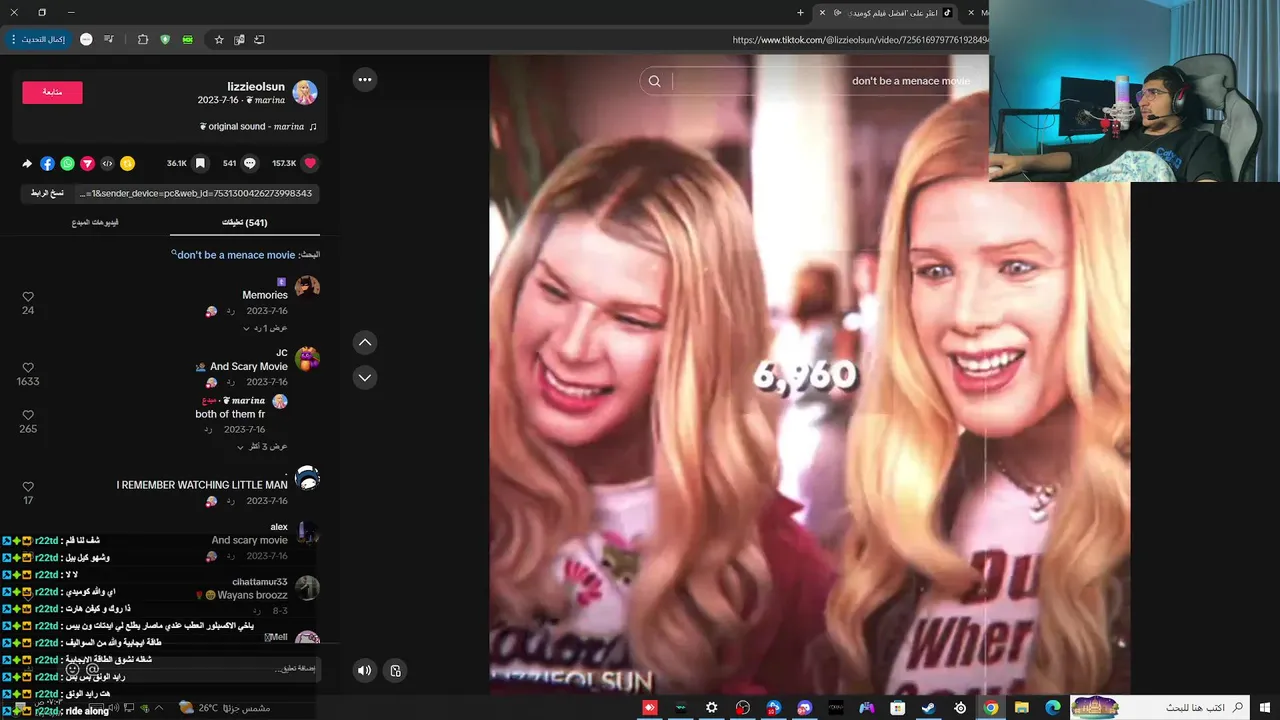
Task: Like the 'And Scary Movie' comment by JC
Action: (28, 368)
